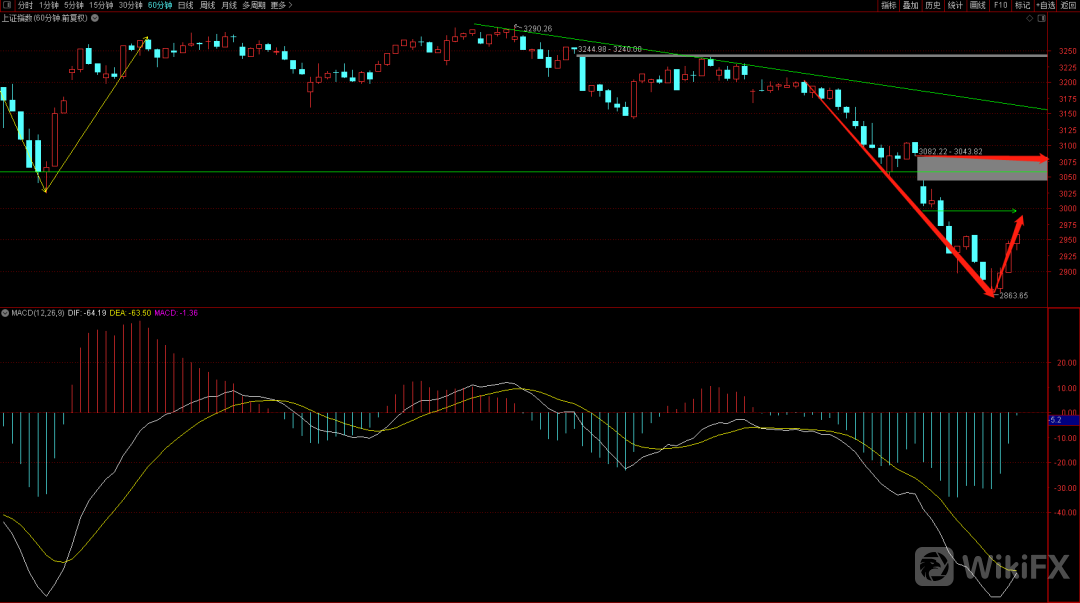The width and height of the screenshot is (1080, 603).
Task: Switch chart to 15分钟 period
Action: [102, 5]
